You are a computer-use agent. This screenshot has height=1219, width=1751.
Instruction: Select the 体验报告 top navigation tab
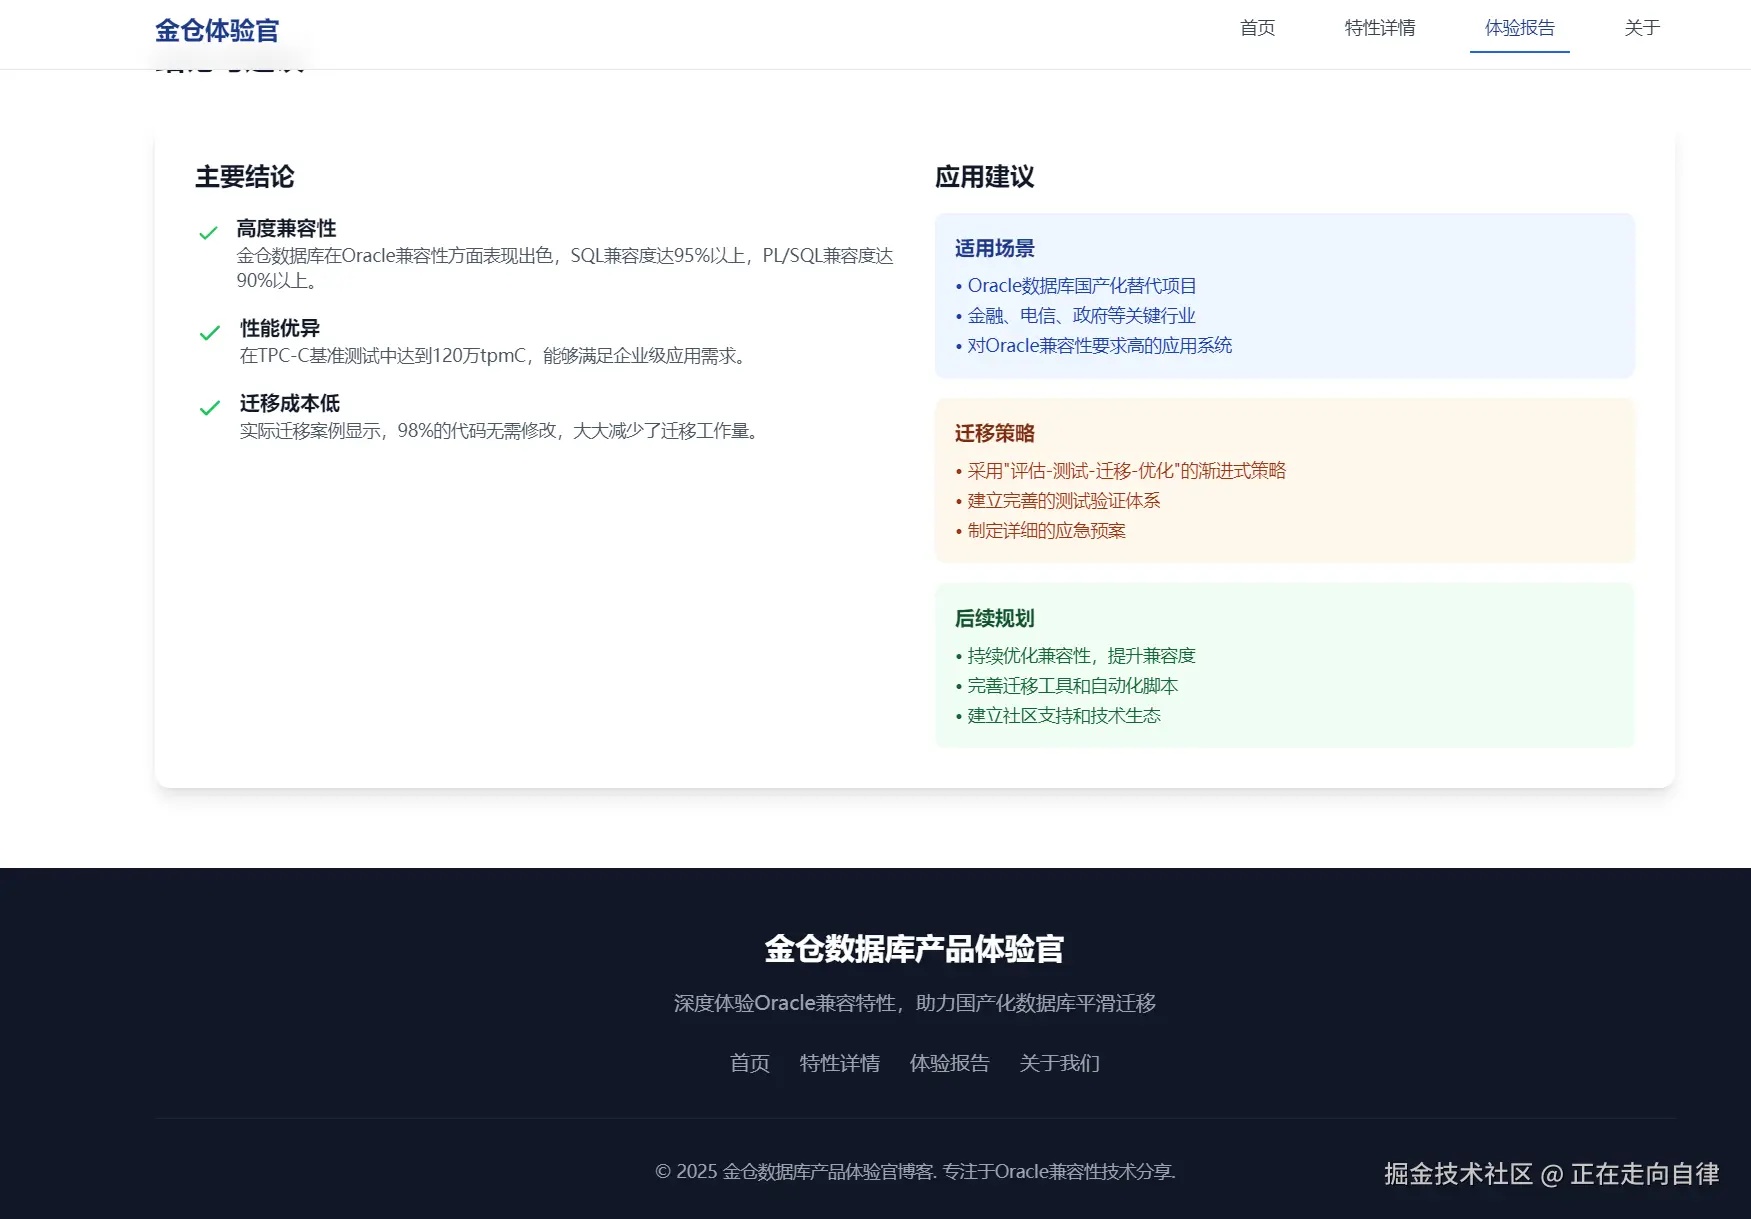coord(1520,28)
